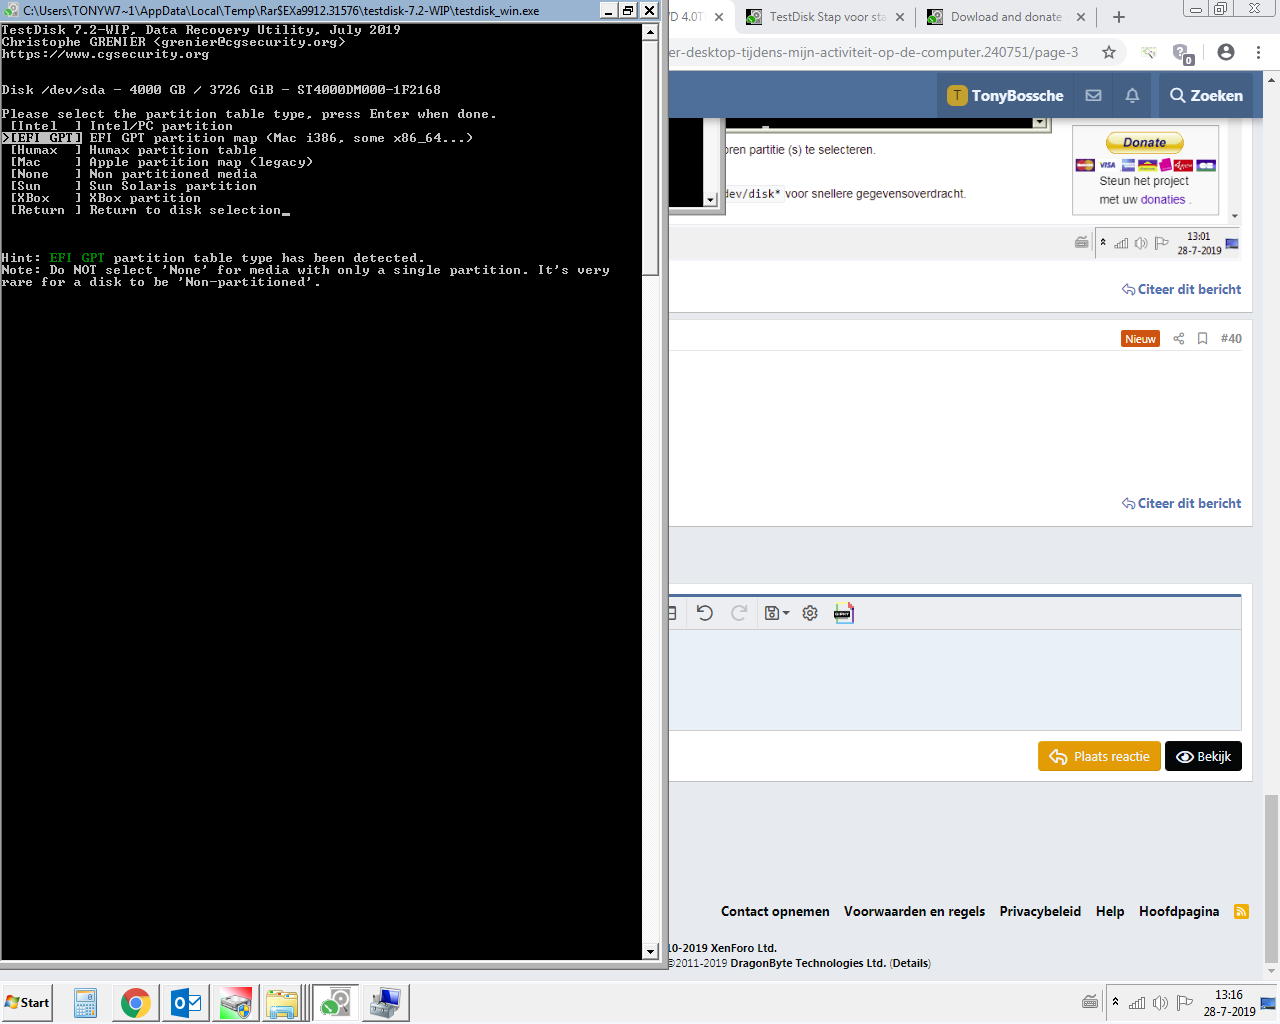Open a new browser tab
This screenshot has width=1280, height=1024.
[x=1119, y=17]
